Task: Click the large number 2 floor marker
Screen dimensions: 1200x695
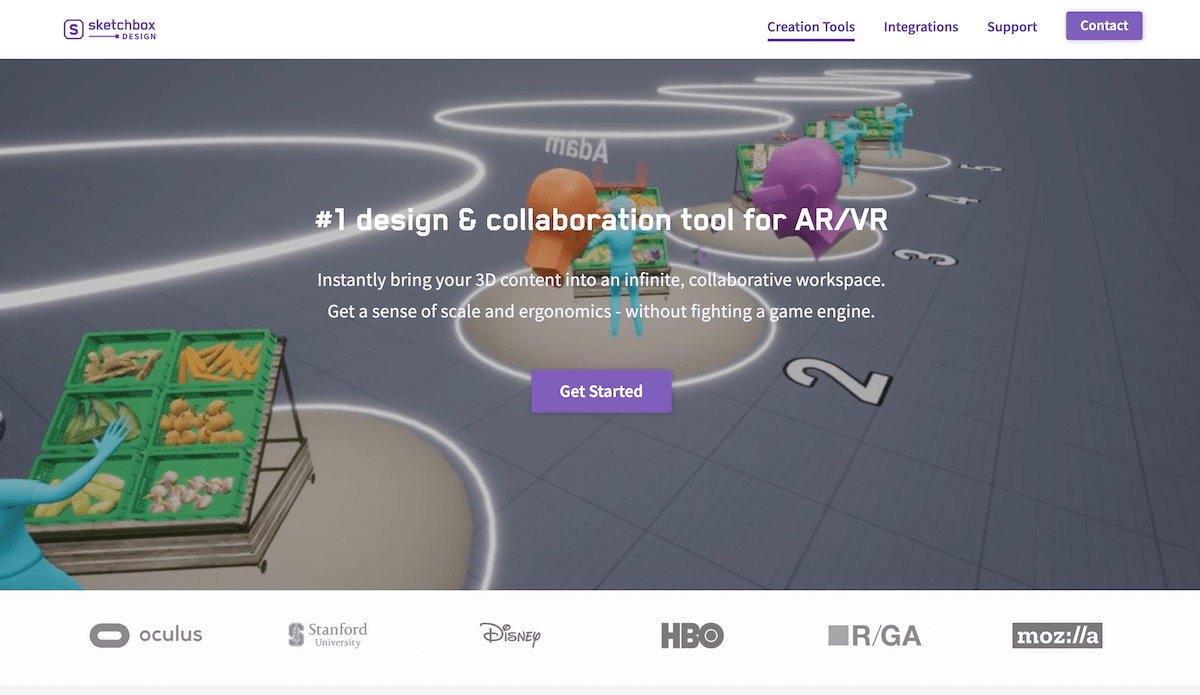Action: click(x=836, y=382)
